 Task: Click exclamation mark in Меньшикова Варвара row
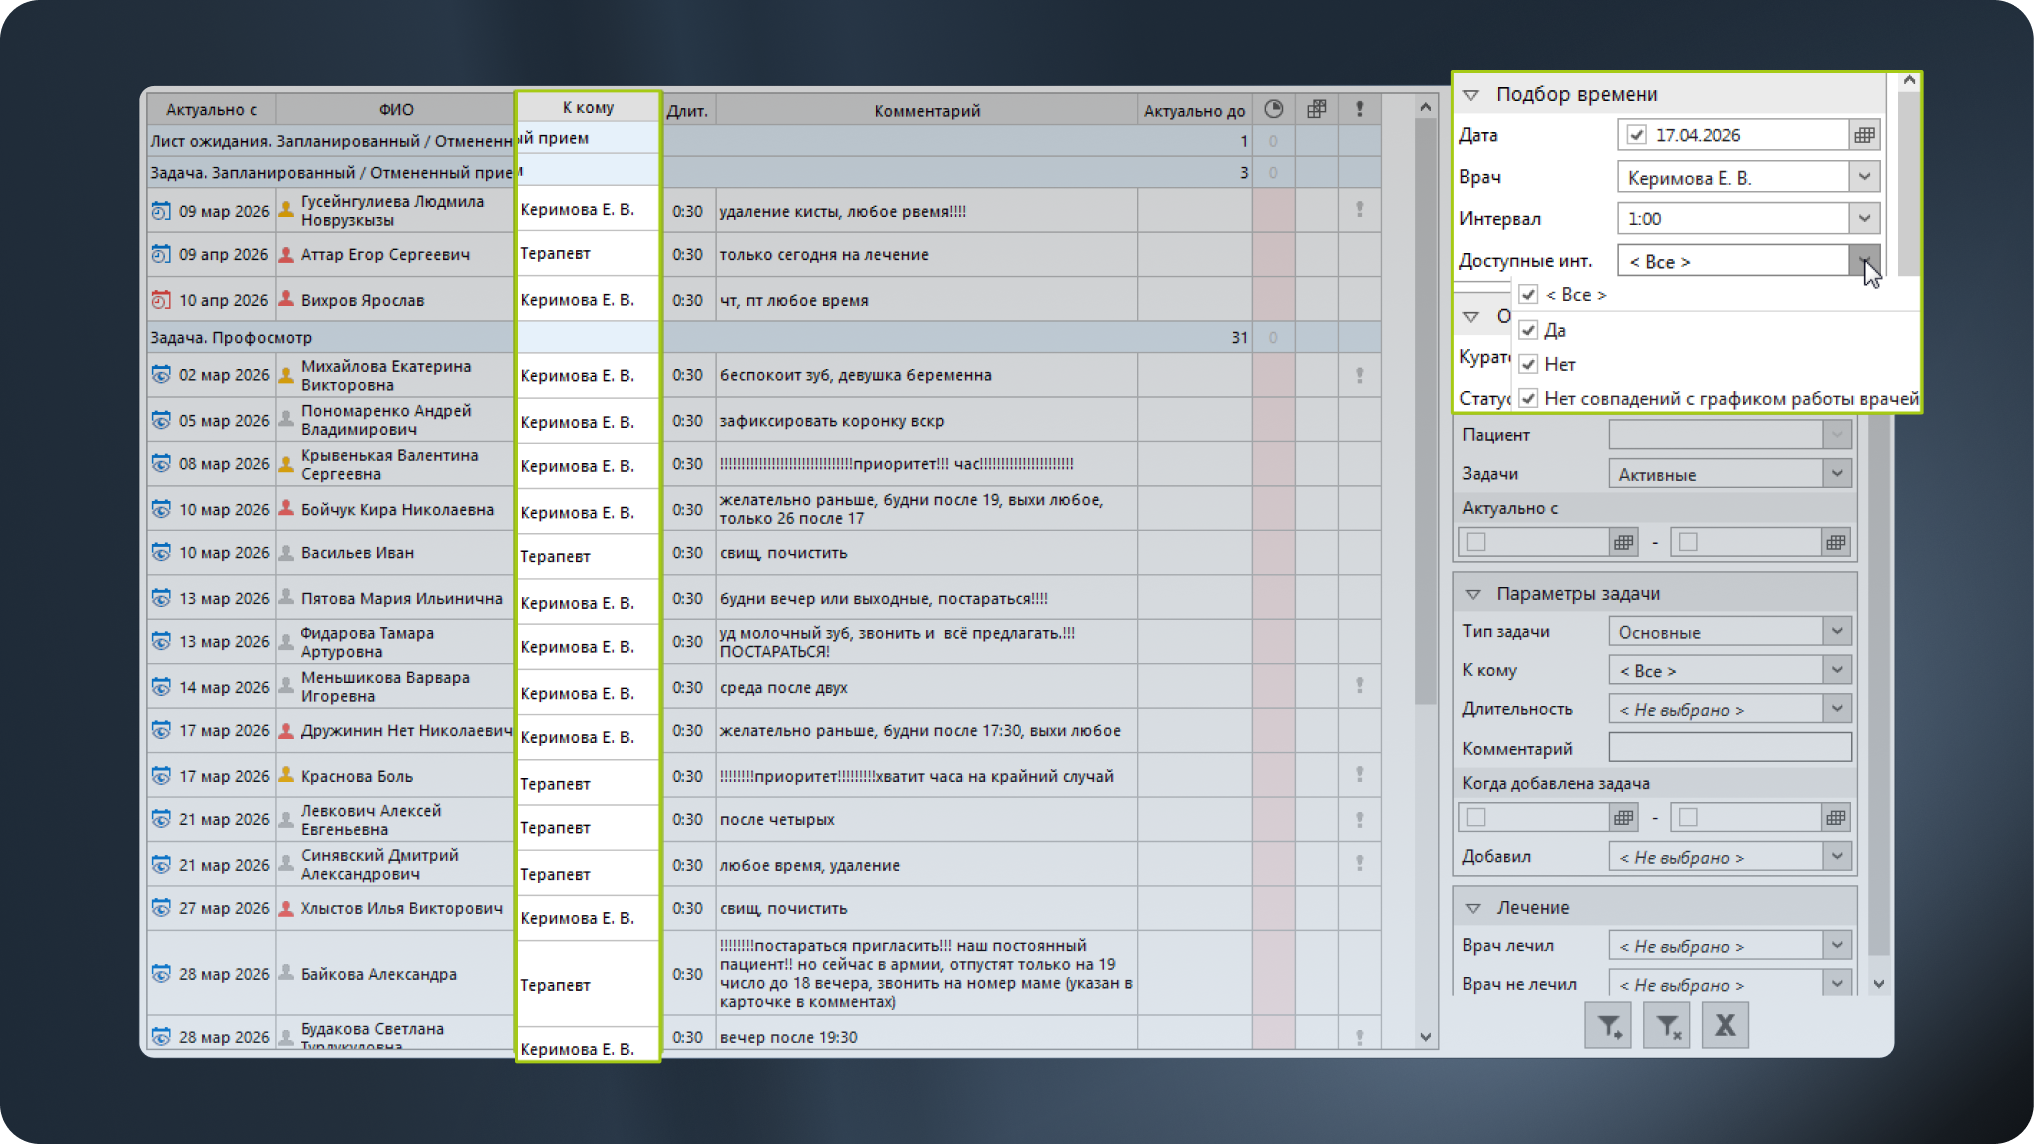pos(1359,686)
